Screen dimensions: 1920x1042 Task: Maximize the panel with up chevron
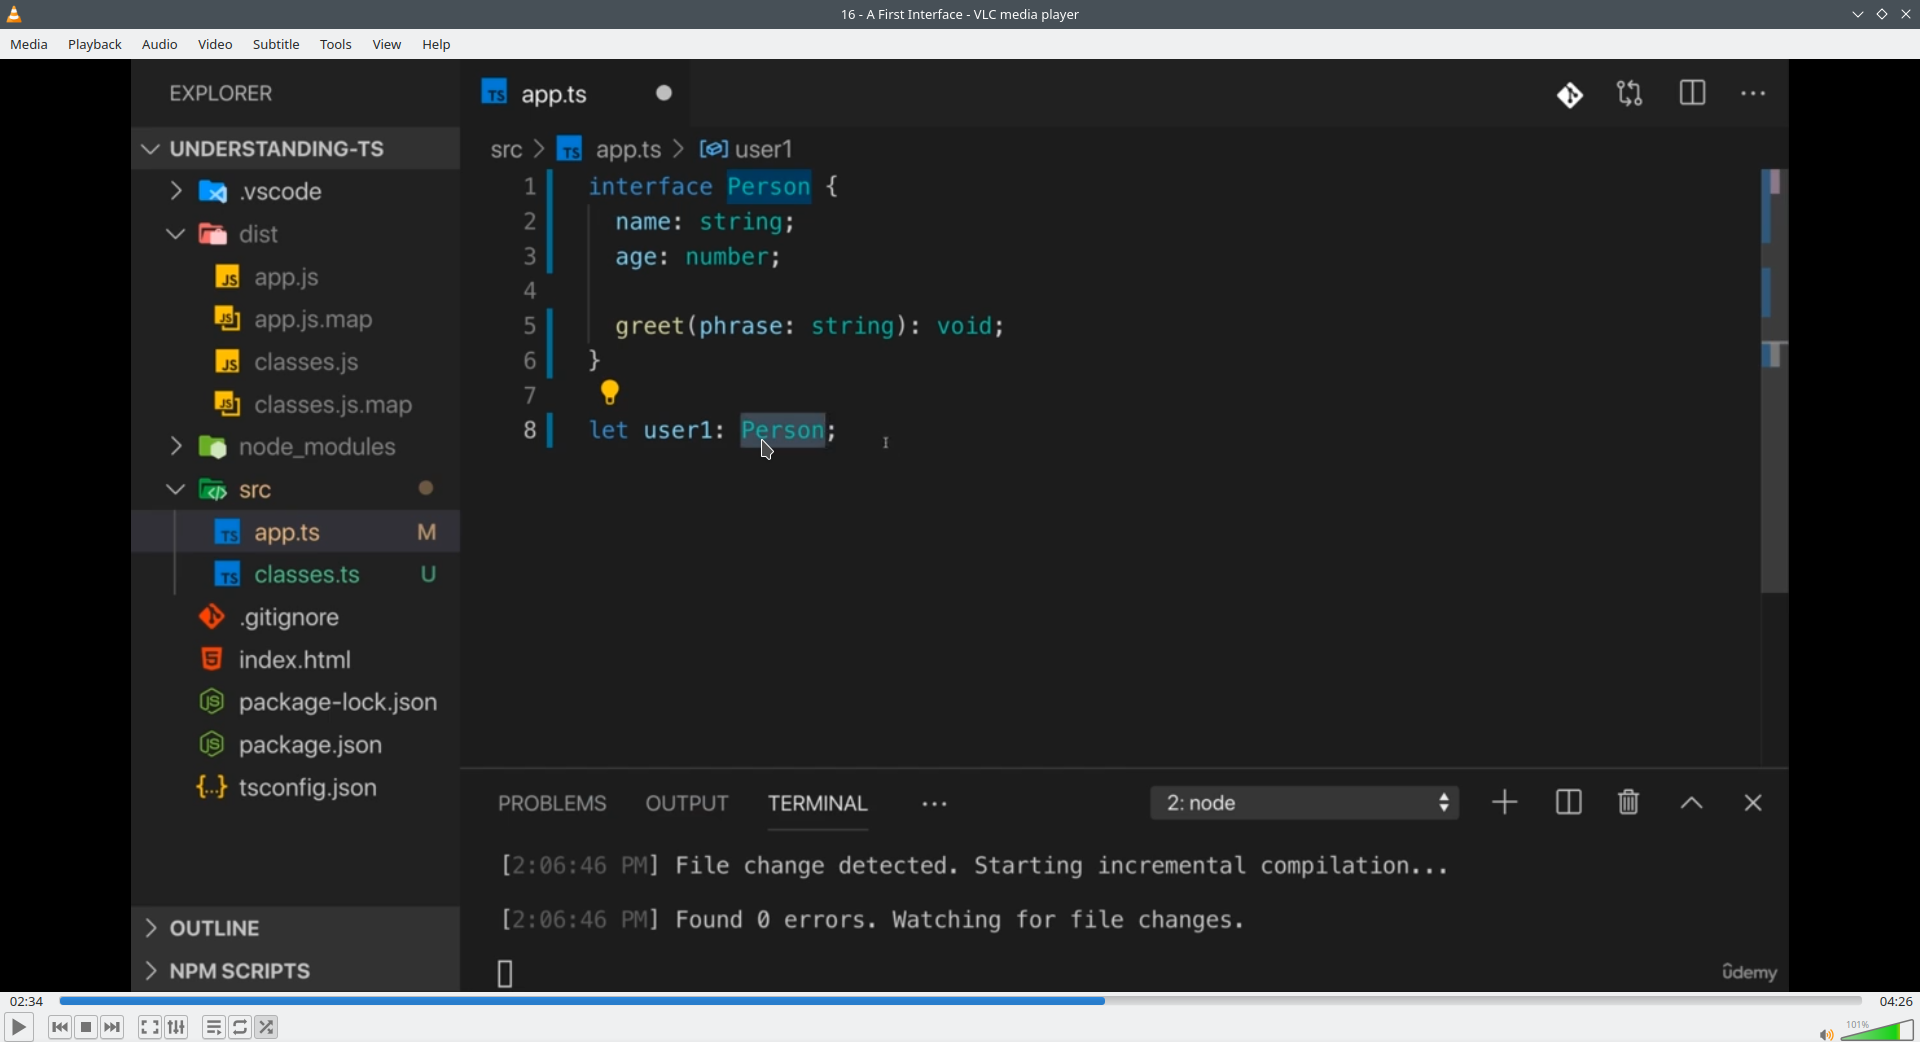coord(1692,804)
